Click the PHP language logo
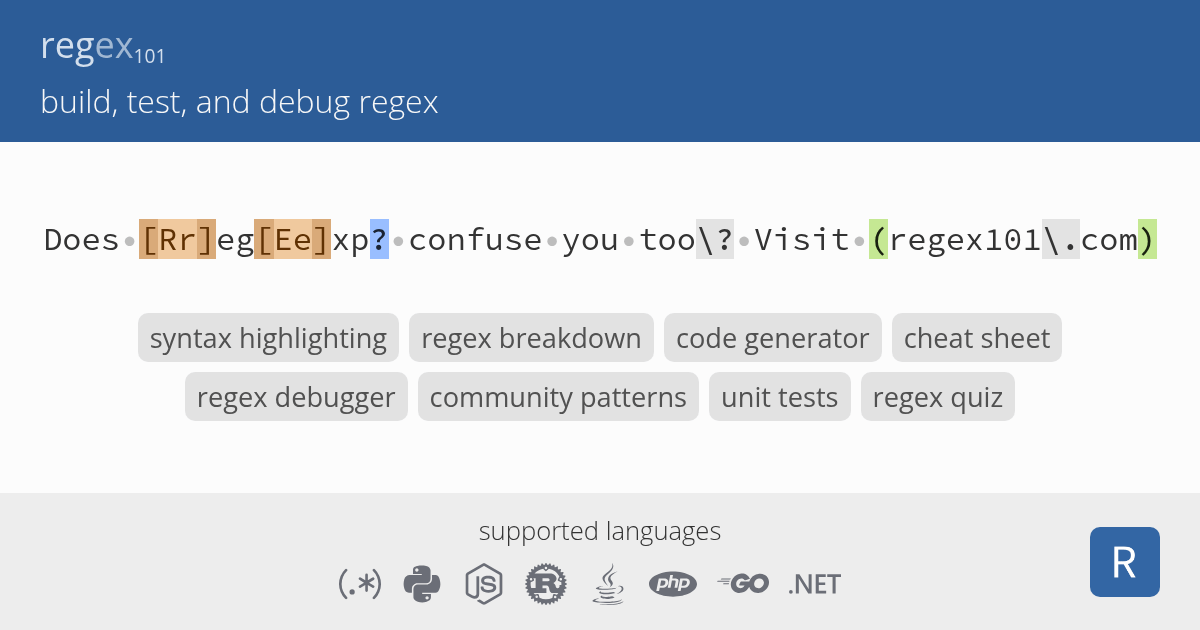Image resolution: width=1200 pixels, height=630 pixels. click(672, 584)
